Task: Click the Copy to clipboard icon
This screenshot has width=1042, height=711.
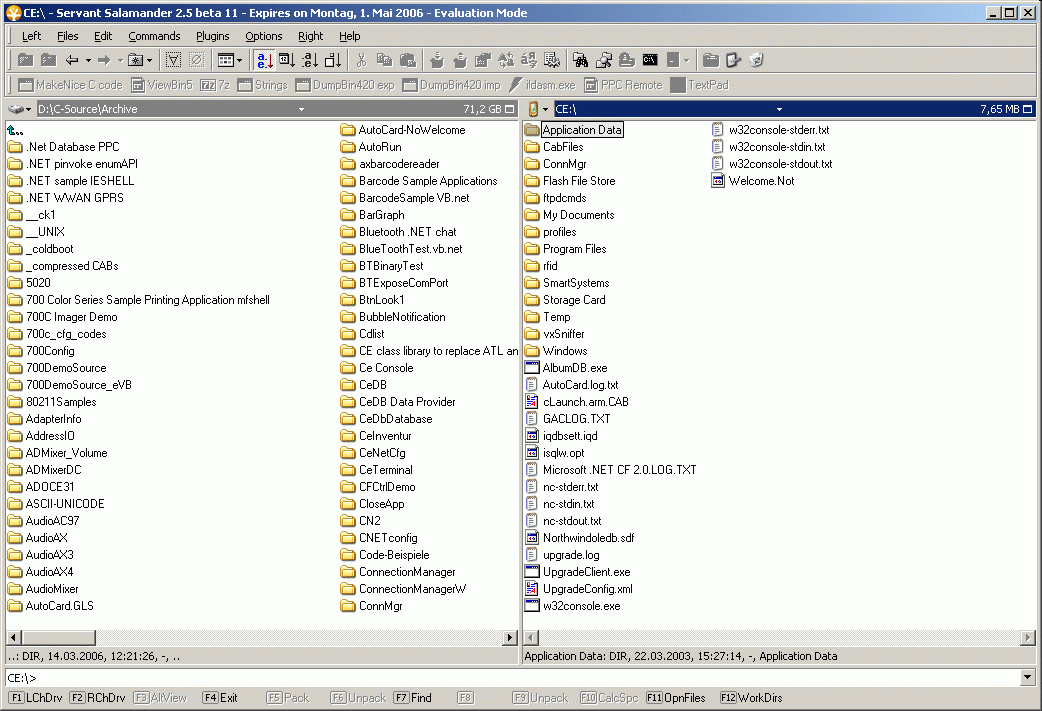Action: pos(384,60)
